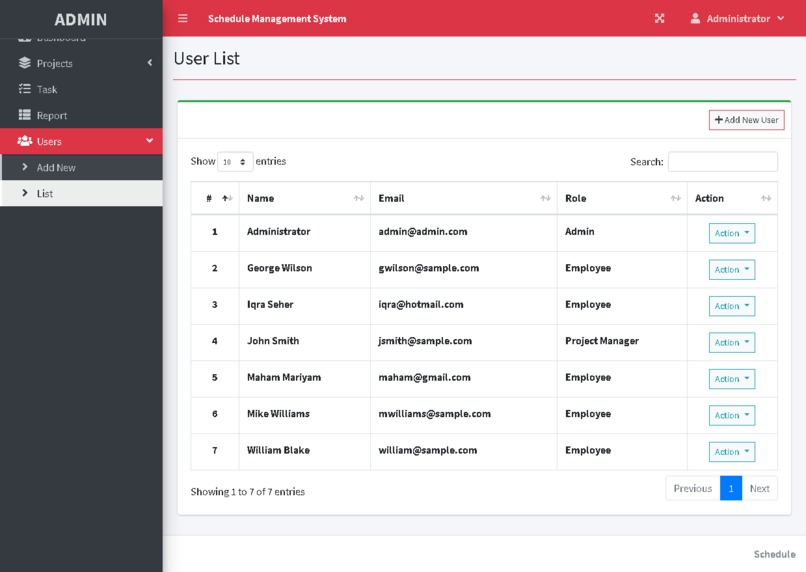The image size is (806, 572).
Task: Select the Users menu item
Action: [x=81, y=141]
